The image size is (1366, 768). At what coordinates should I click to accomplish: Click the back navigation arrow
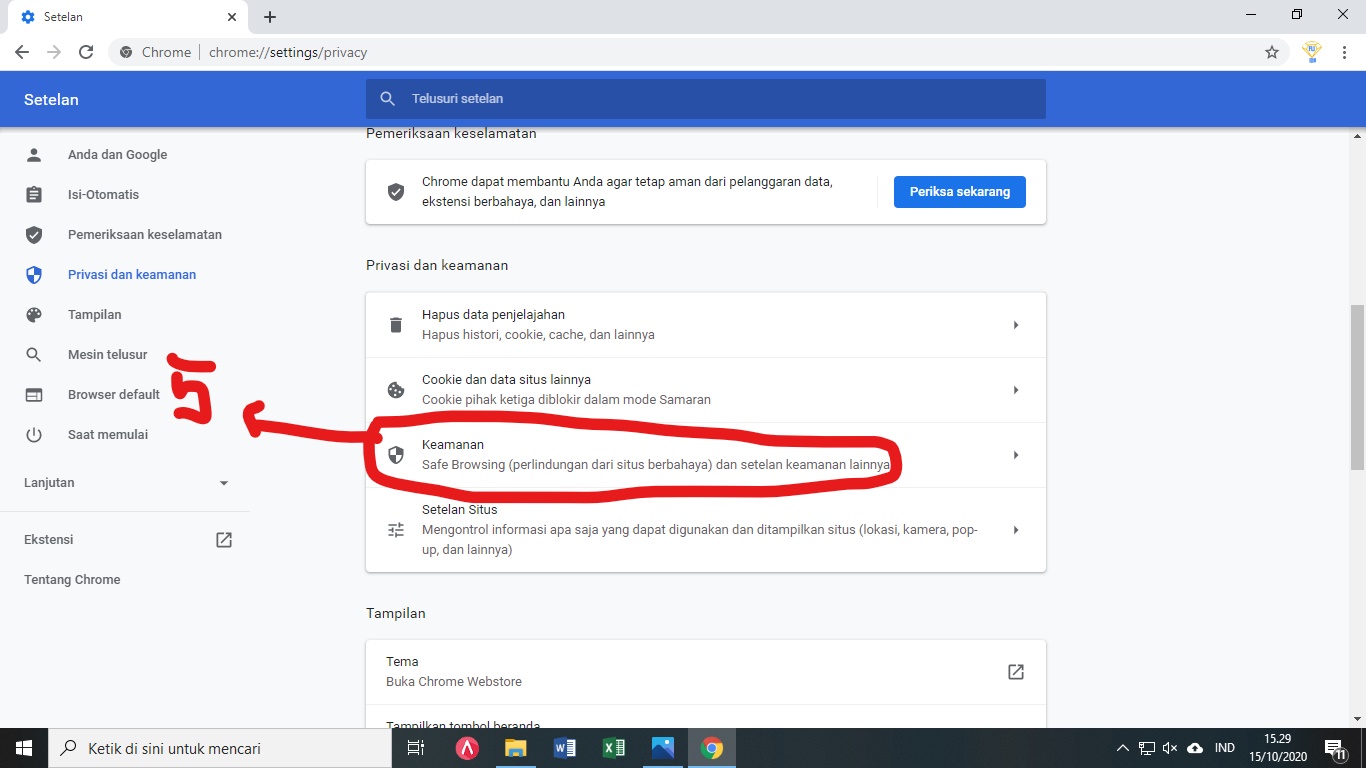point(22,52)
